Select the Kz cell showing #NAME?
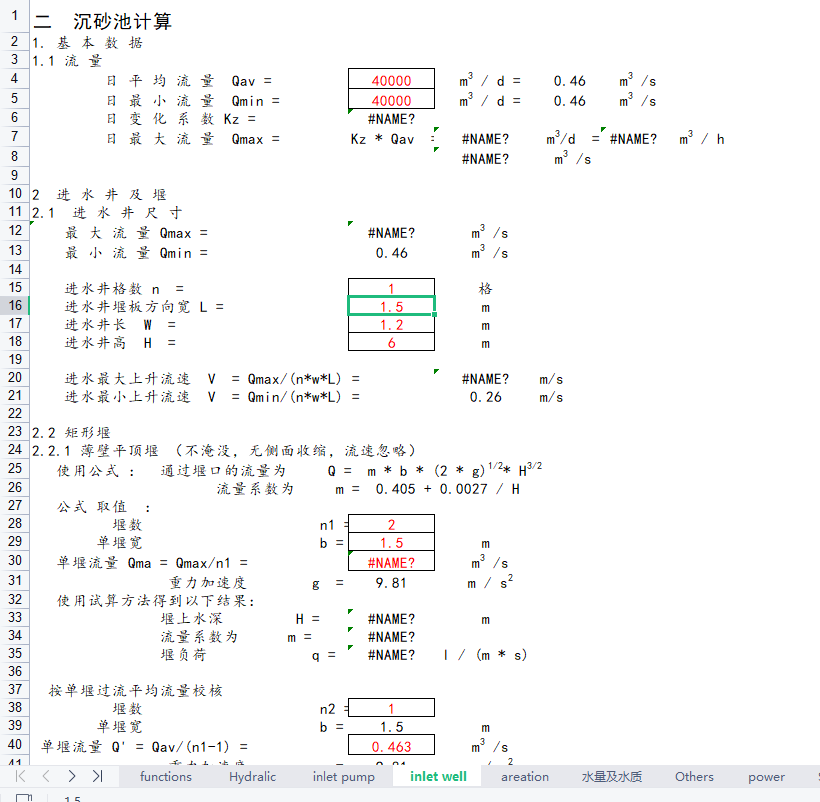 click(391, 119)
